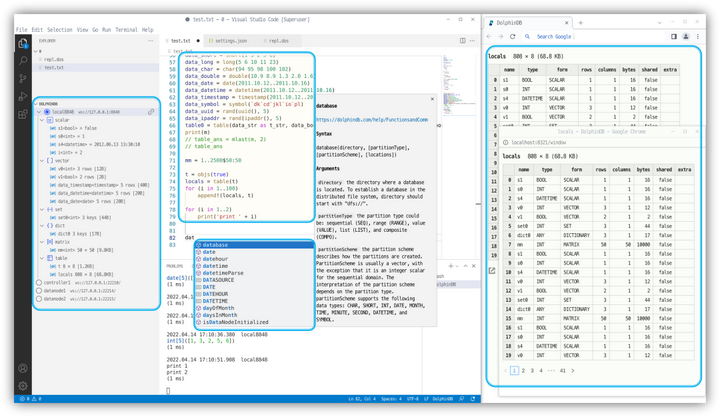Image resolution: width=720 pixels, height=417 pixels.
Task: Click the link icon beside local8848 connection
Action: 151,112
